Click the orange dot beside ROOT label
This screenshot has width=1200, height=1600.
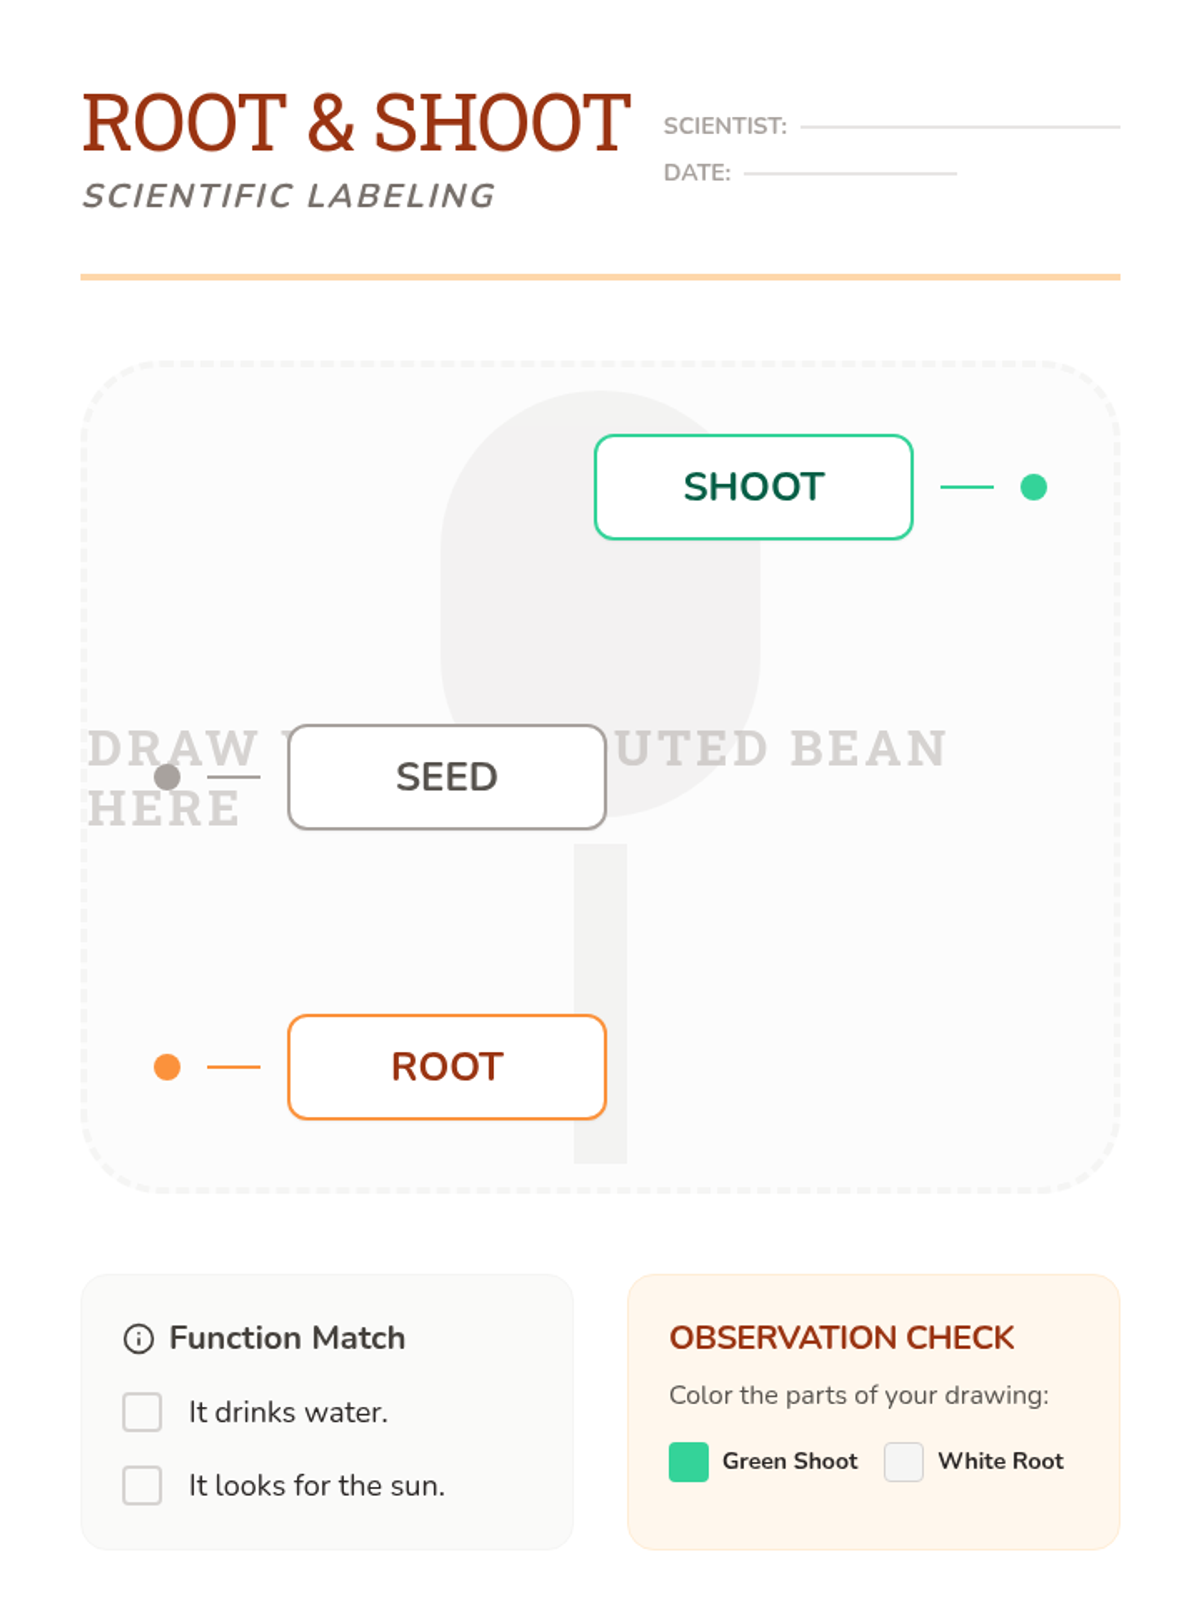167,1067
